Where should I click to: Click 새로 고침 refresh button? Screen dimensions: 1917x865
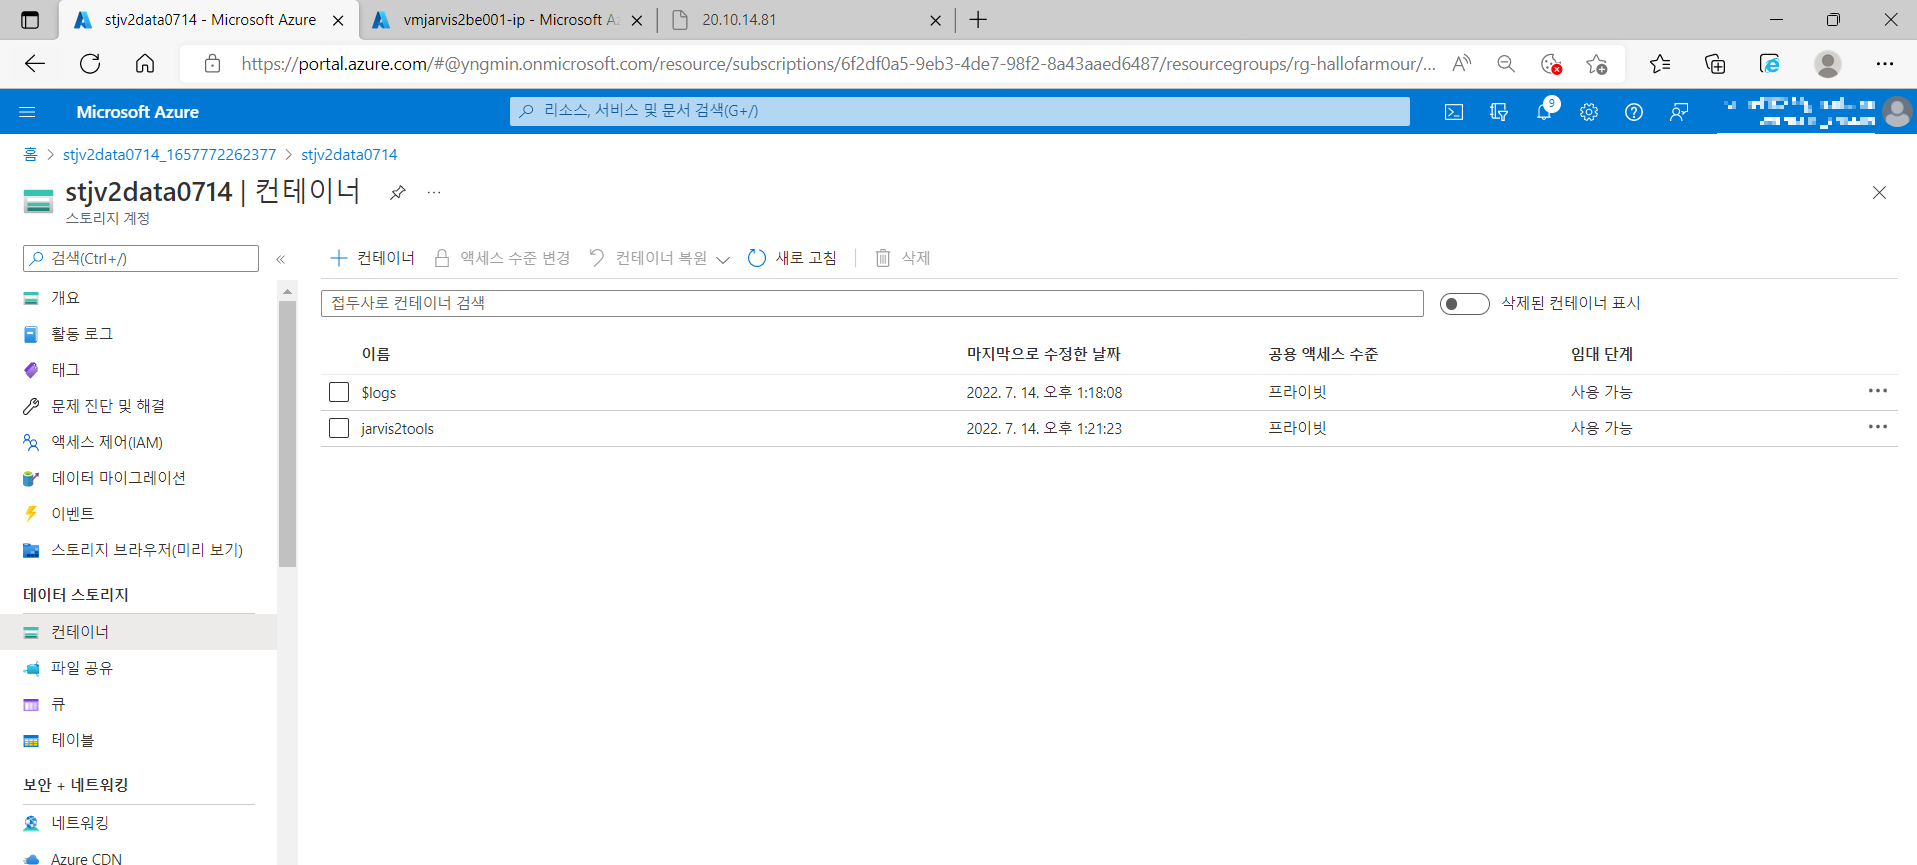pyautogui.click(x=792, y=258)
